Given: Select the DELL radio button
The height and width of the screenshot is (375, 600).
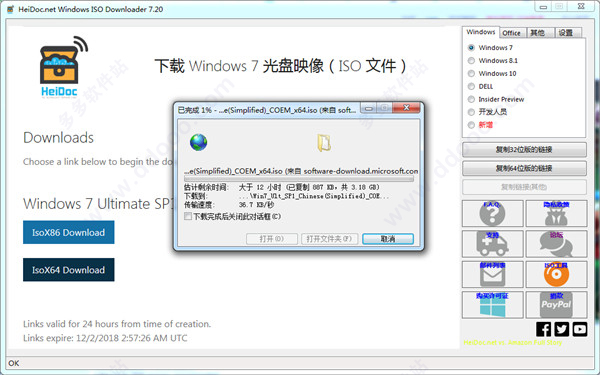Looking at the screenshot, I should (x=471, y=86).
